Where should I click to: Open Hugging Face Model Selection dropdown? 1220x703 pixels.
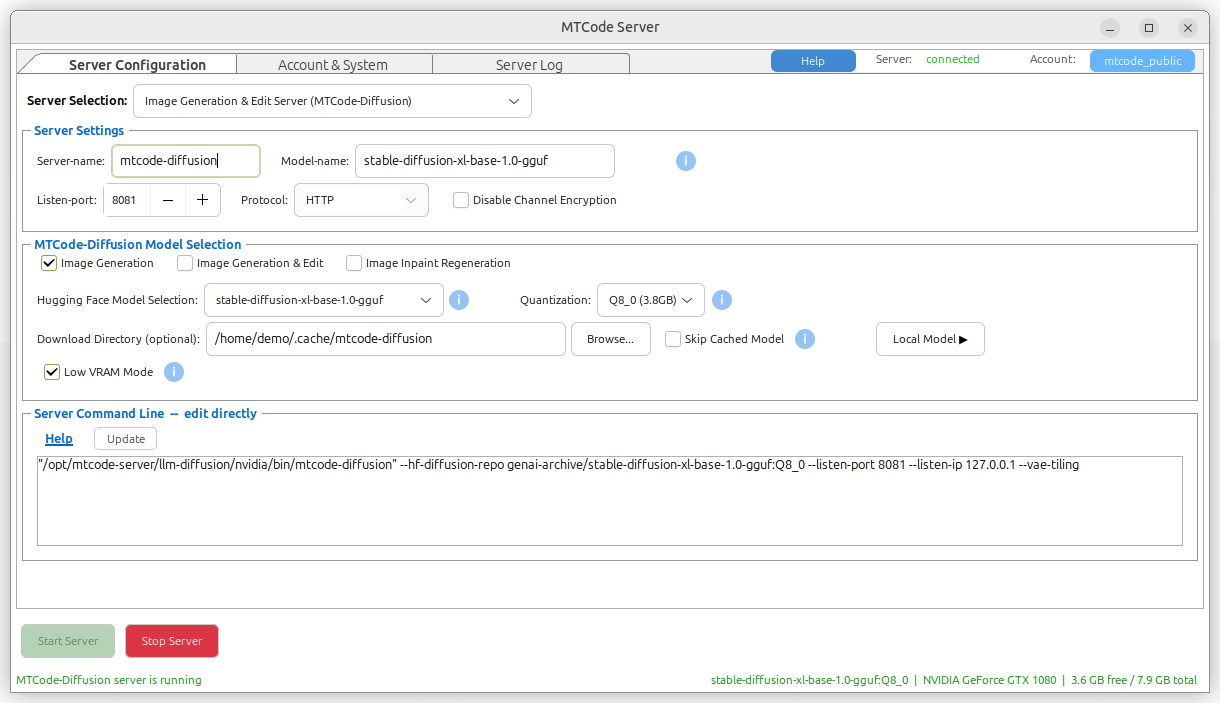[x=323, y=300]
